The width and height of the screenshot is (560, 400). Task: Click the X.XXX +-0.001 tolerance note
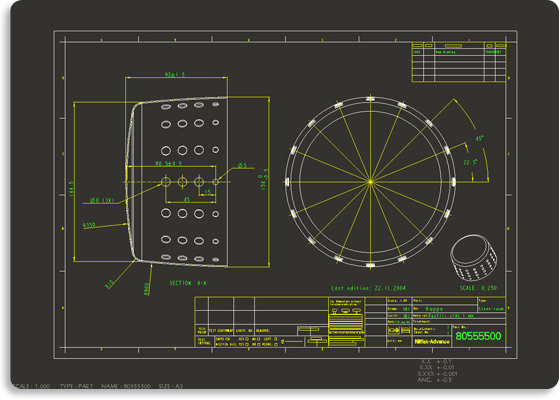tap(438, 374)
